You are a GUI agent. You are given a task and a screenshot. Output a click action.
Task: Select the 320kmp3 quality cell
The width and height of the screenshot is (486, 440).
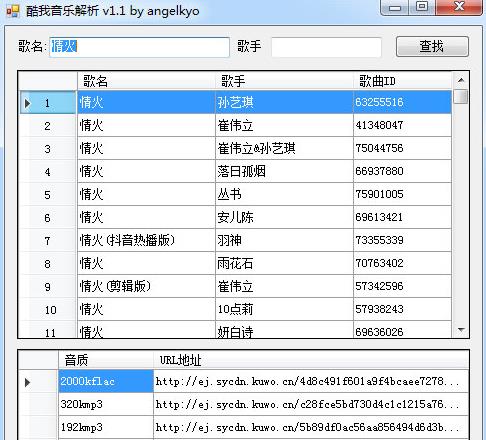[106, 404]
